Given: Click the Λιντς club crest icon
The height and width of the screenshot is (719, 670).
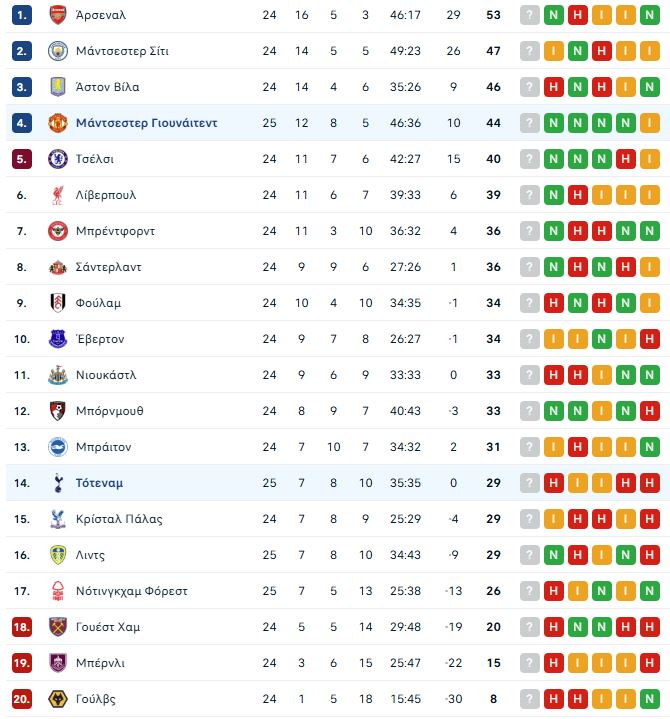Looking at the screenshot, I should pos(57,555).
